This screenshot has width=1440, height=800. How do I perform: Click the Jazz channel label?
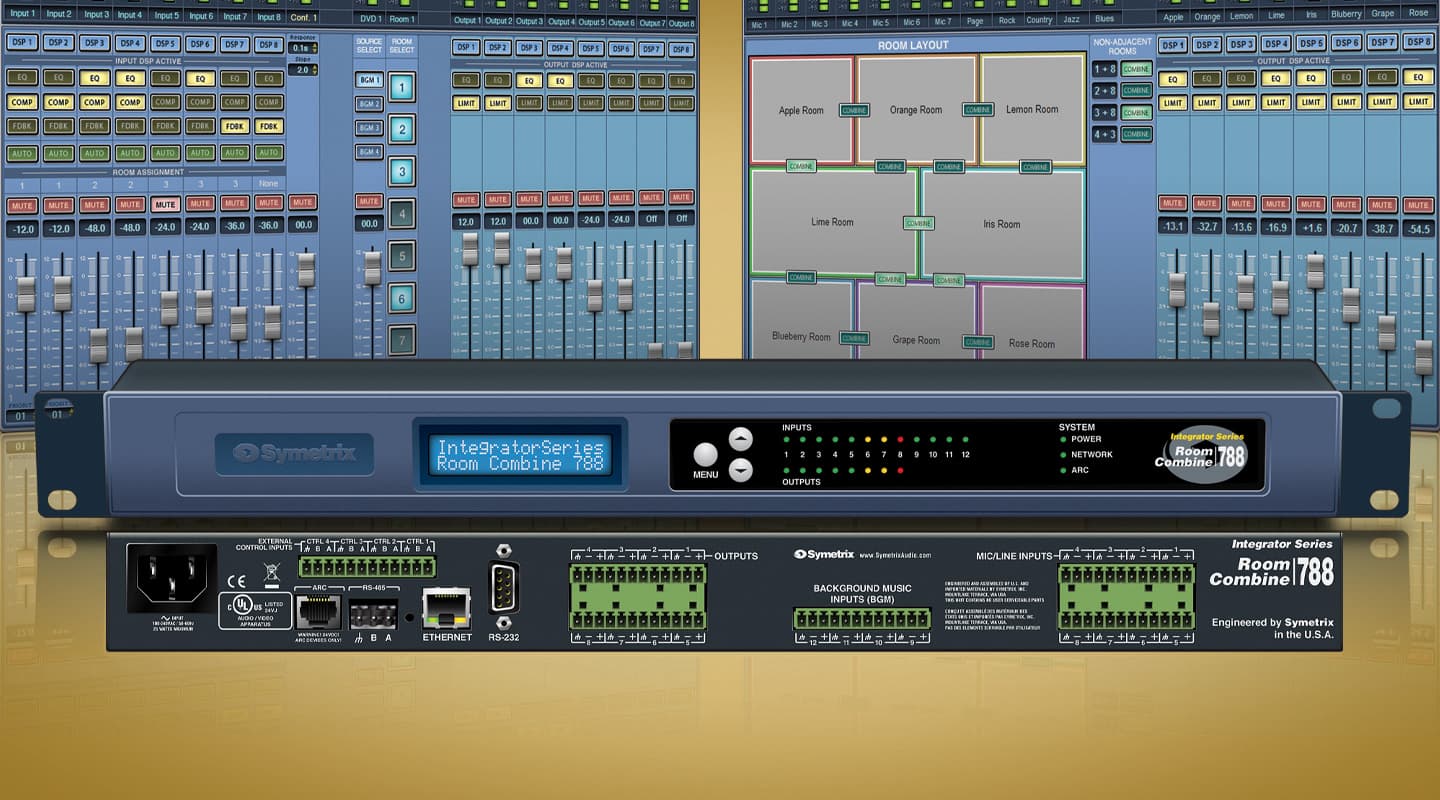pyautogui.click(x=1072, y=19)
